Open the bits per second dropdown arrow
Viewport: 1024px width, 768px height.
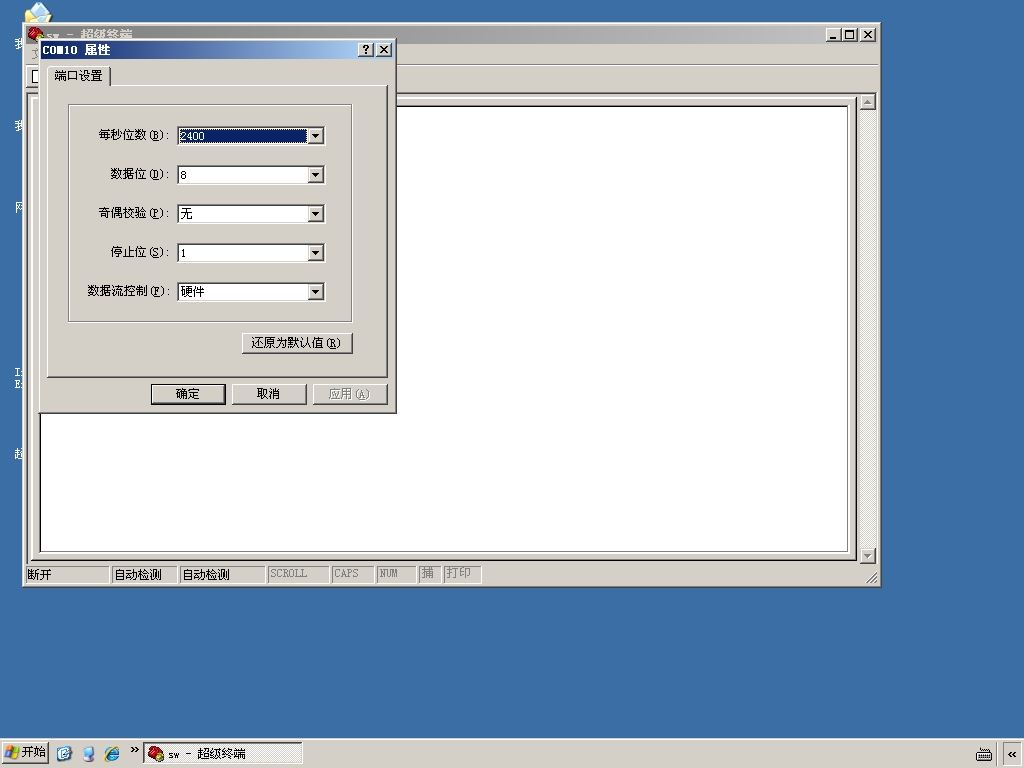click(315, 136)
